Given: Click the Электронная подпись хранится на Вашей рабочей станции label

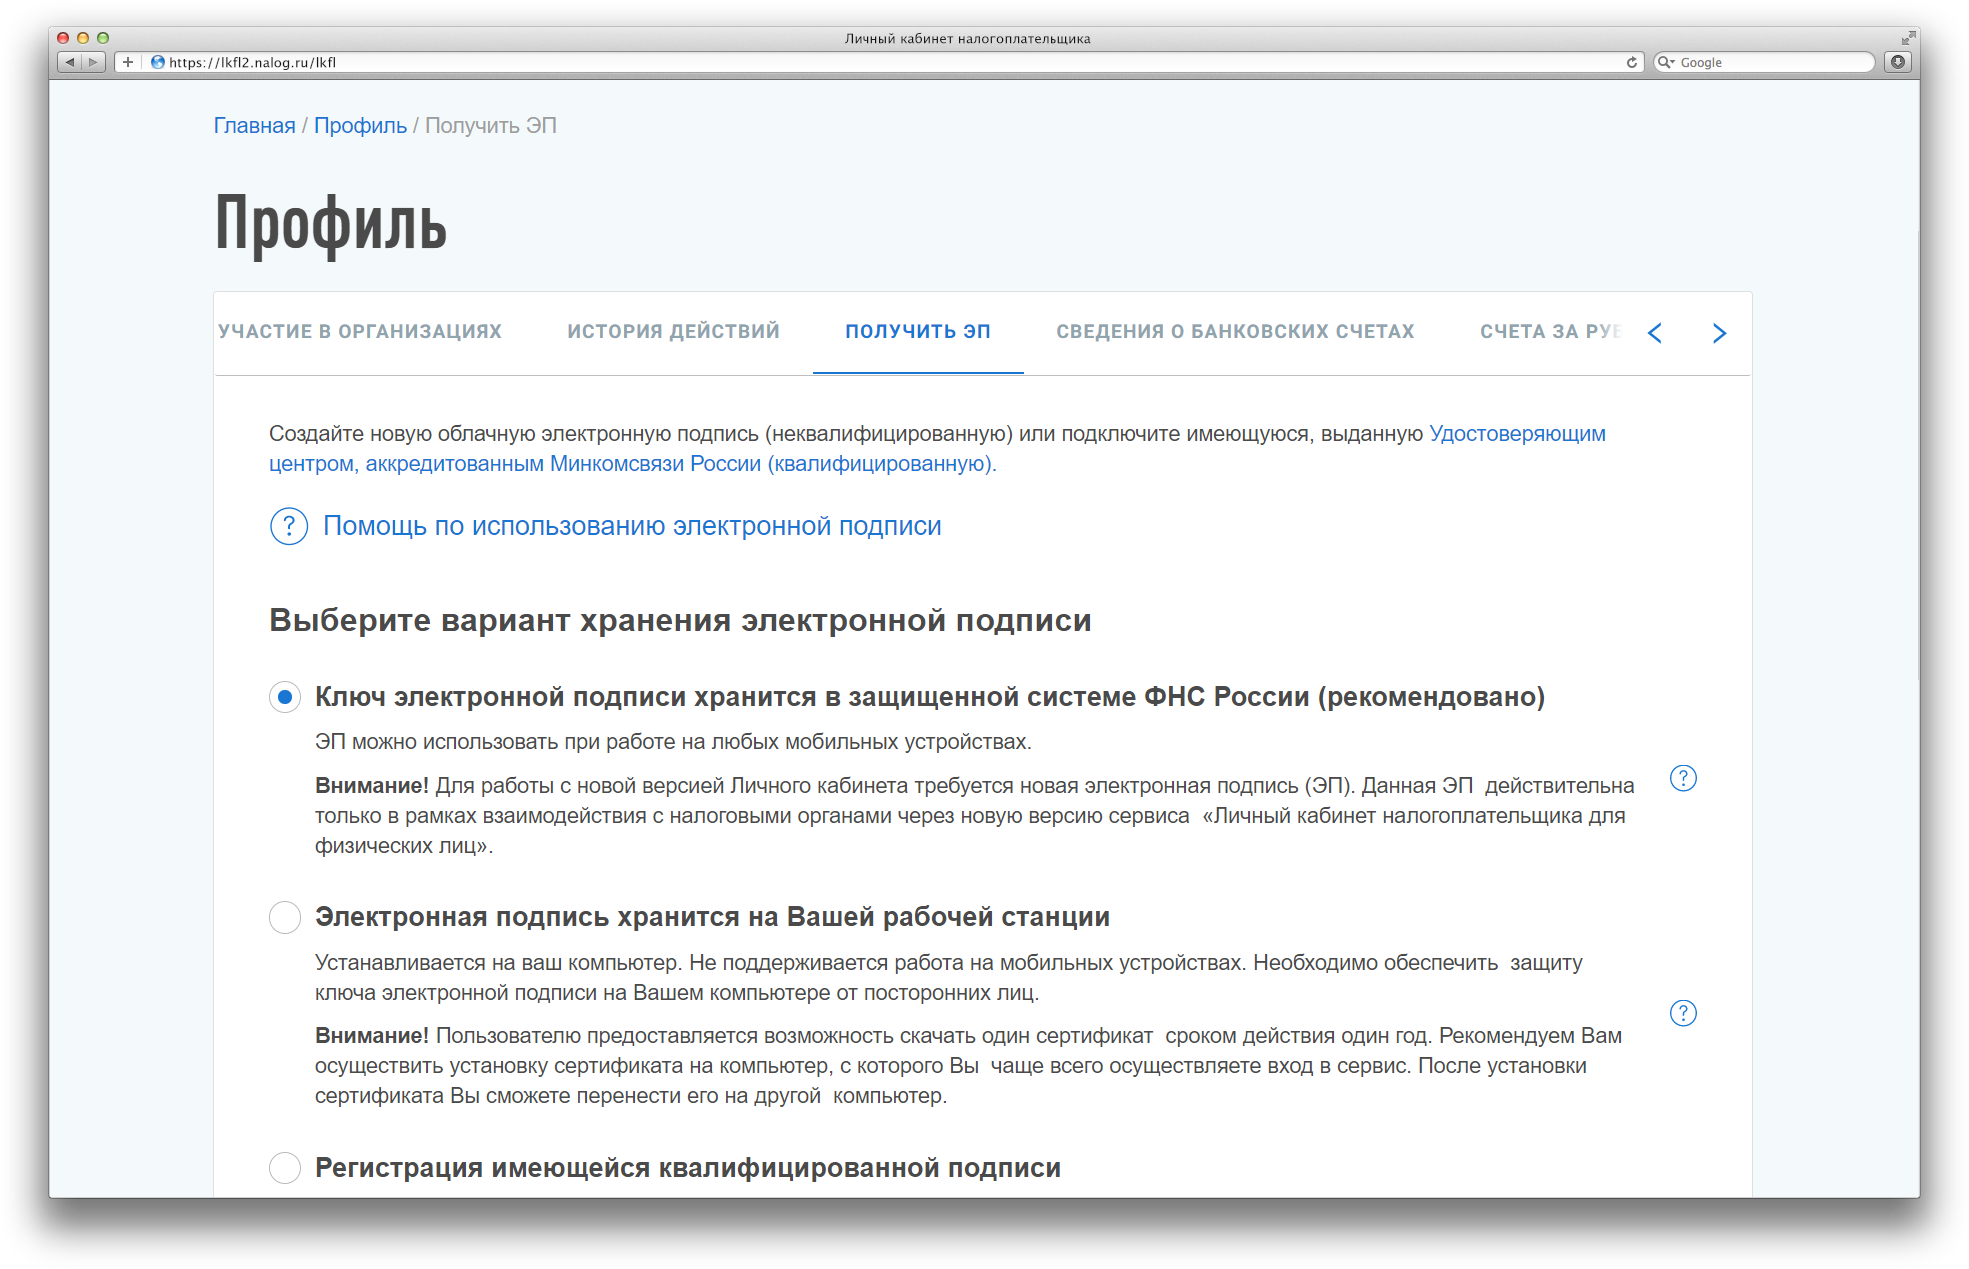Looking at the screenshot, I should [712, 917].
